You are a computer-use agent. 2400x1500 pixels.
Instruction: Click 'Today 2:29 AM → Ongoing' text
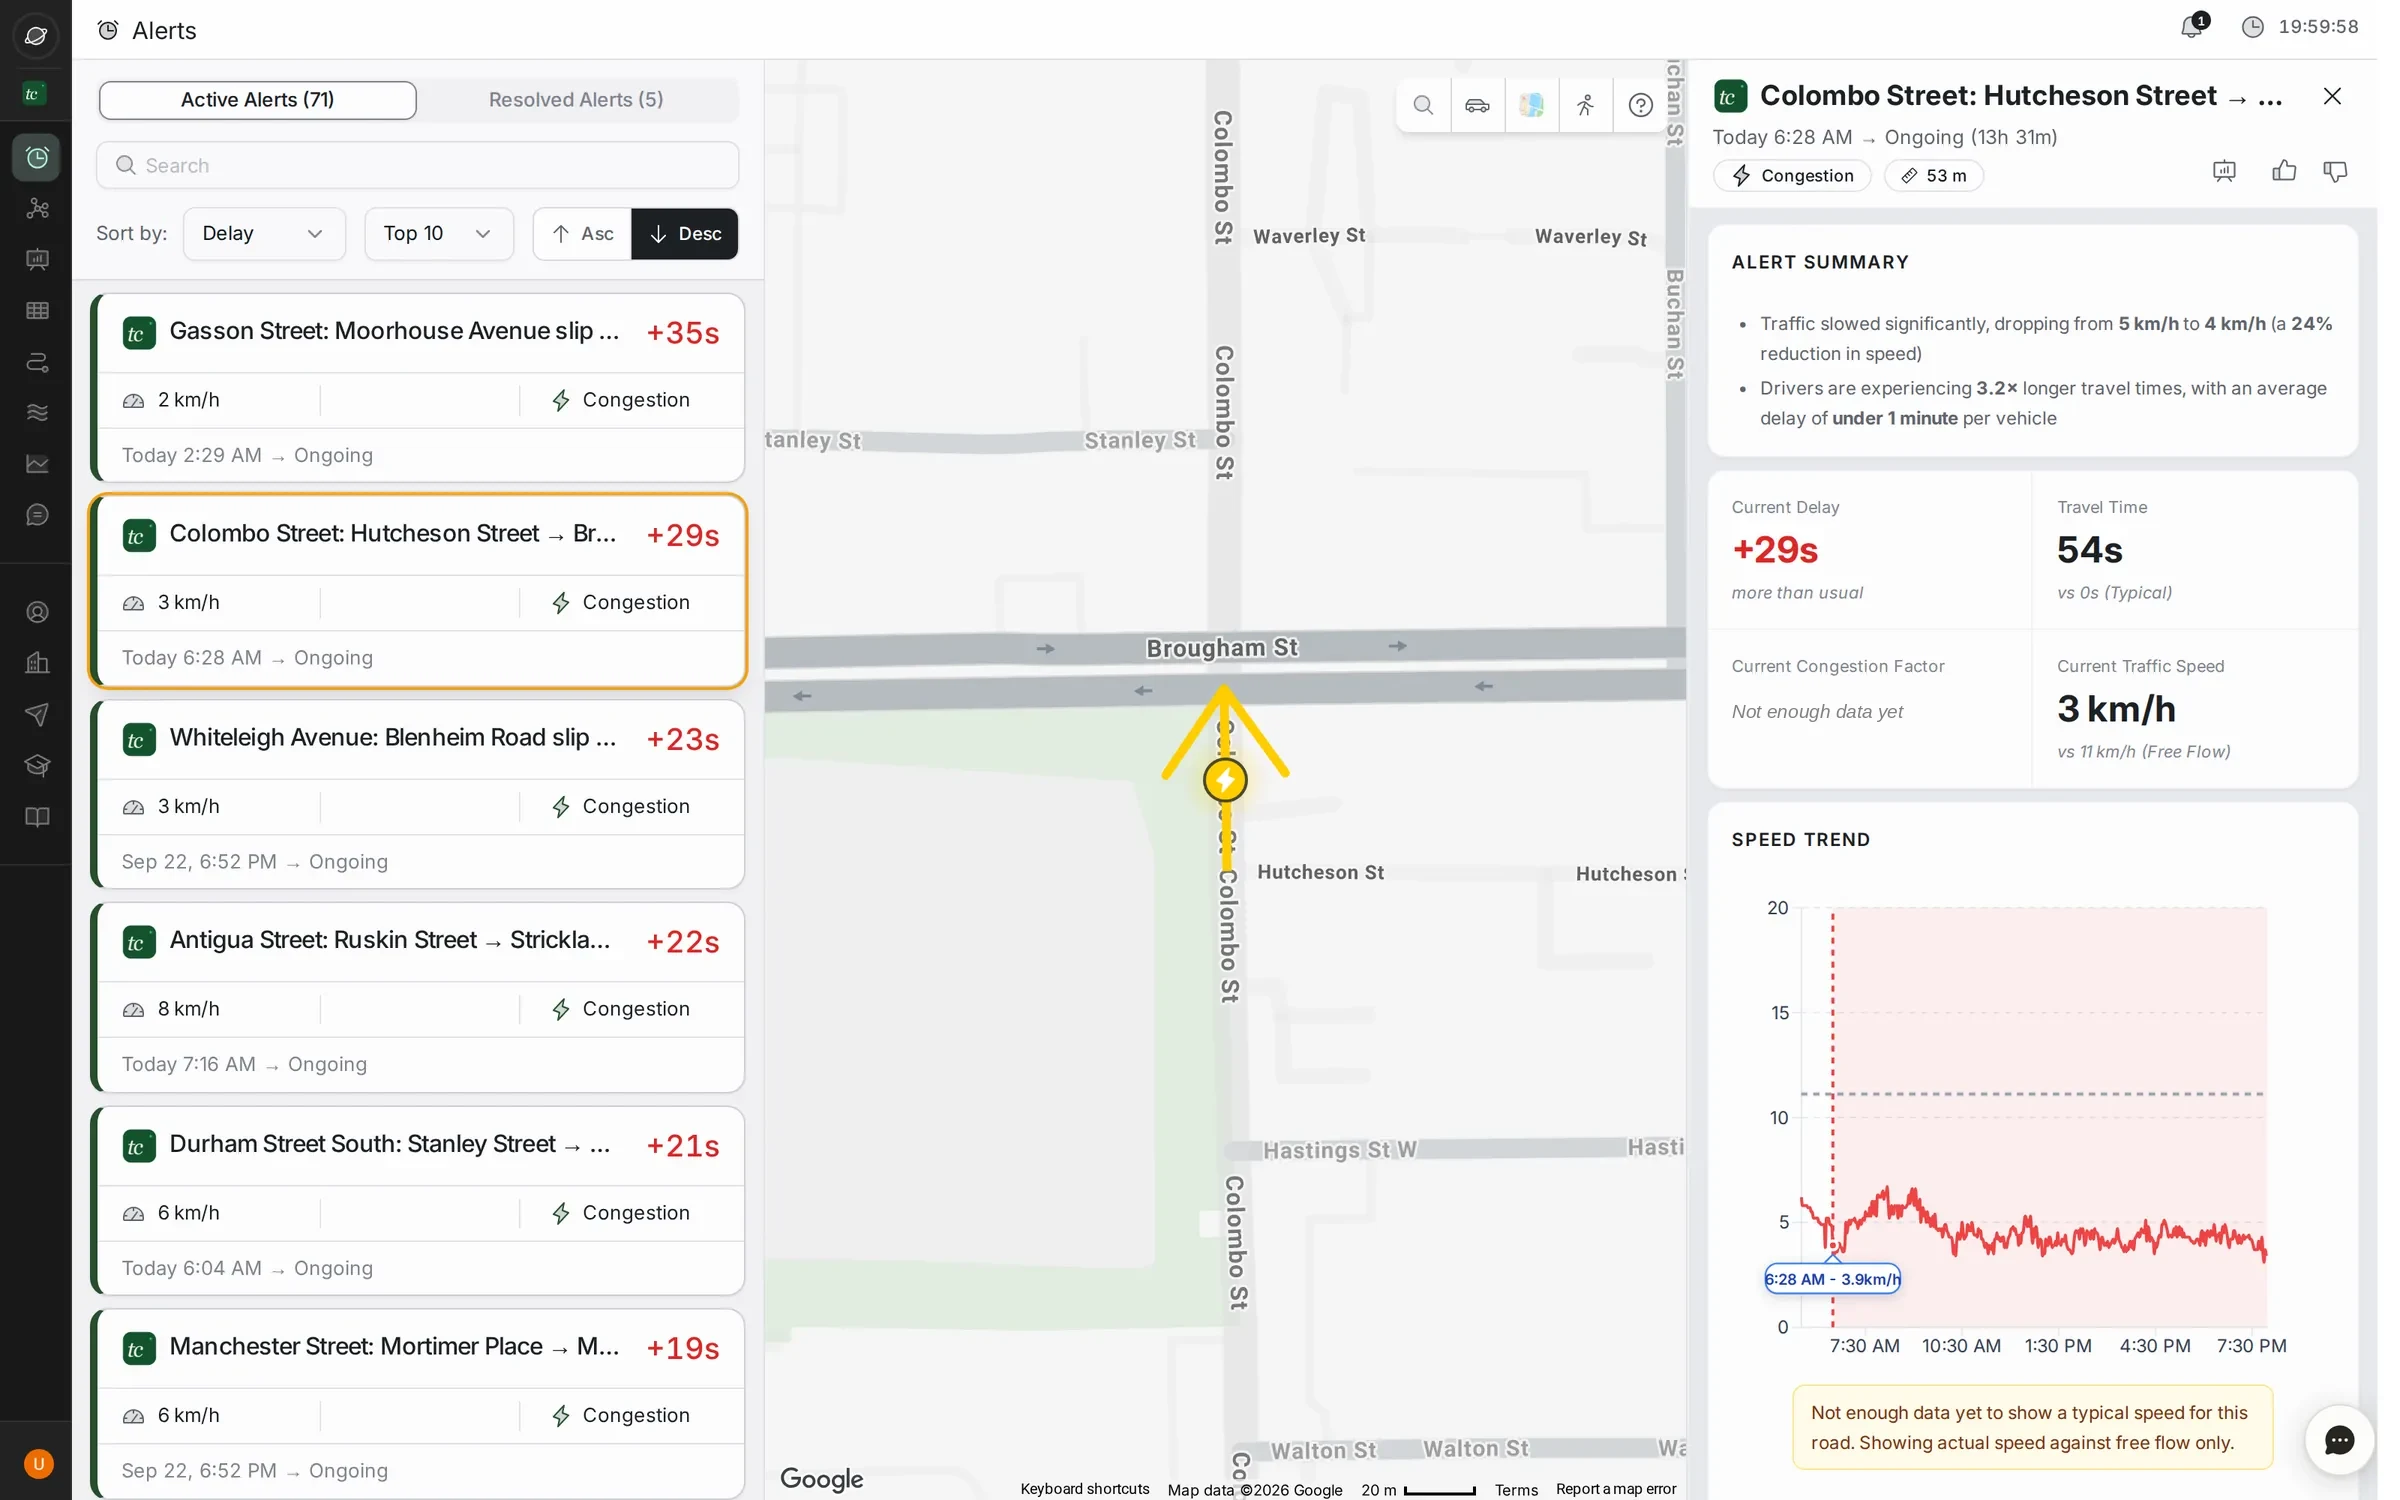point(247,455)
